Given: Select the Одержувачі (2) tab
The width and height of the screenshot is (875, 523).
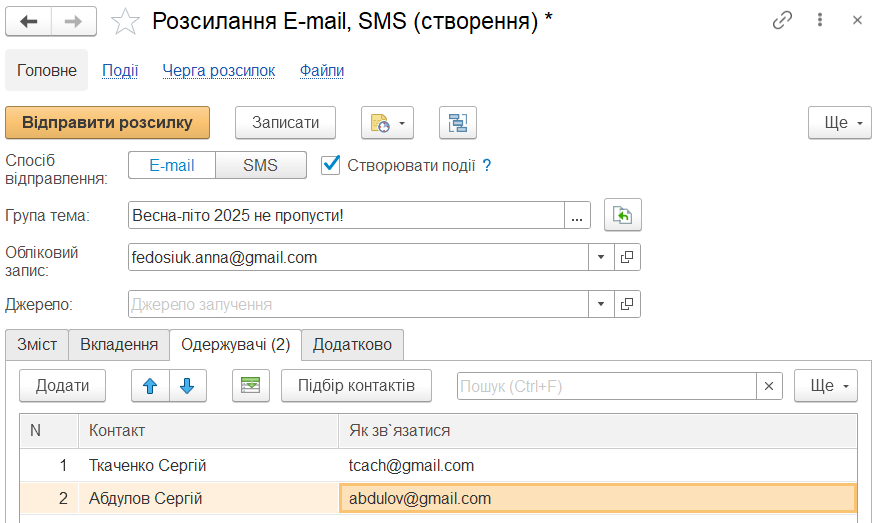Looking at the screenshot, I should coord(235,344).
